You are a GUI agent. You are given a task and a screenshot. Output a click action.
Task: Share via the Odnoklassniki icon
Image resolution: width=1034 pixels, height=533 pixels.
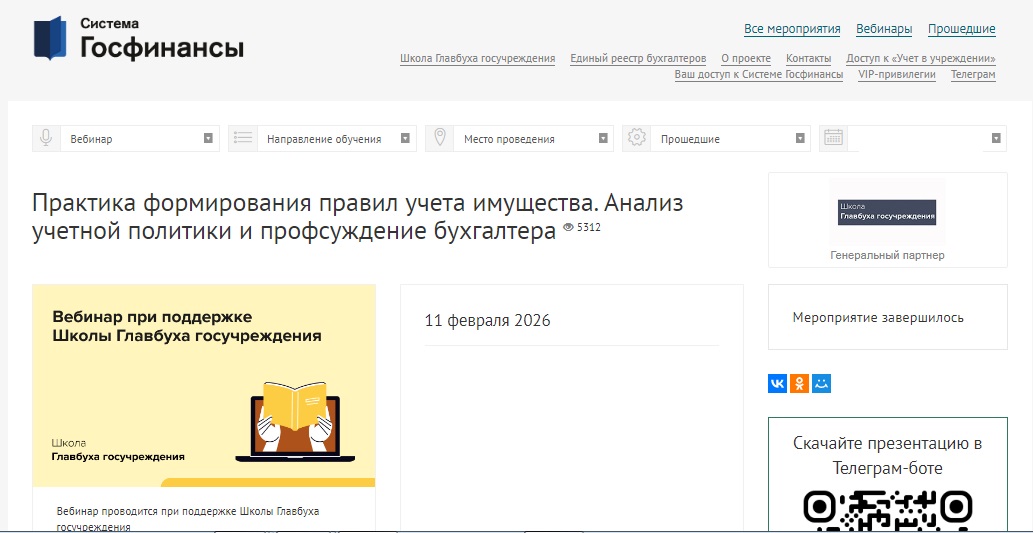[x=799, y=383]
